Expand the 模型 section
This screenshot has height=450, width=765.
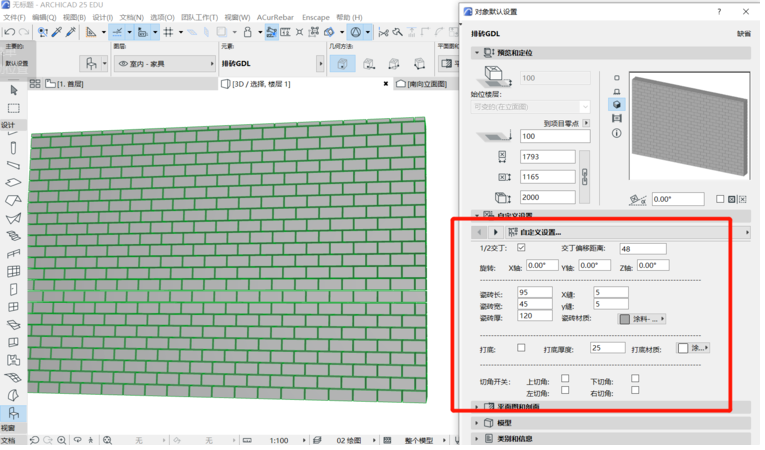pos(477,423)
